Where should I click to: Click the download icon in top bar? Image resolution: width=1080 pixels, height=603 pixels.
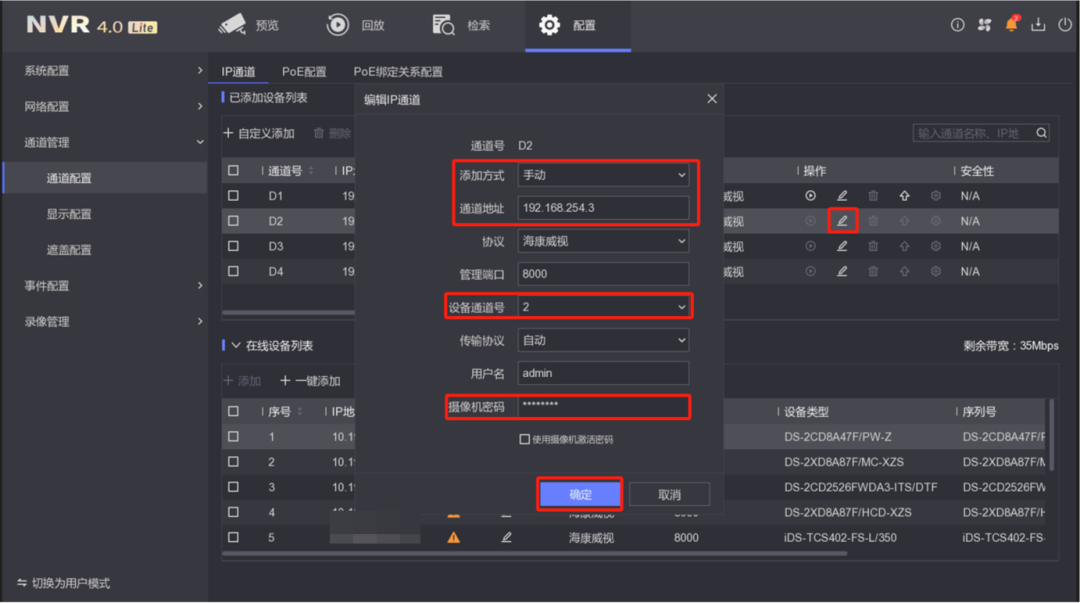pos(1038,24)
